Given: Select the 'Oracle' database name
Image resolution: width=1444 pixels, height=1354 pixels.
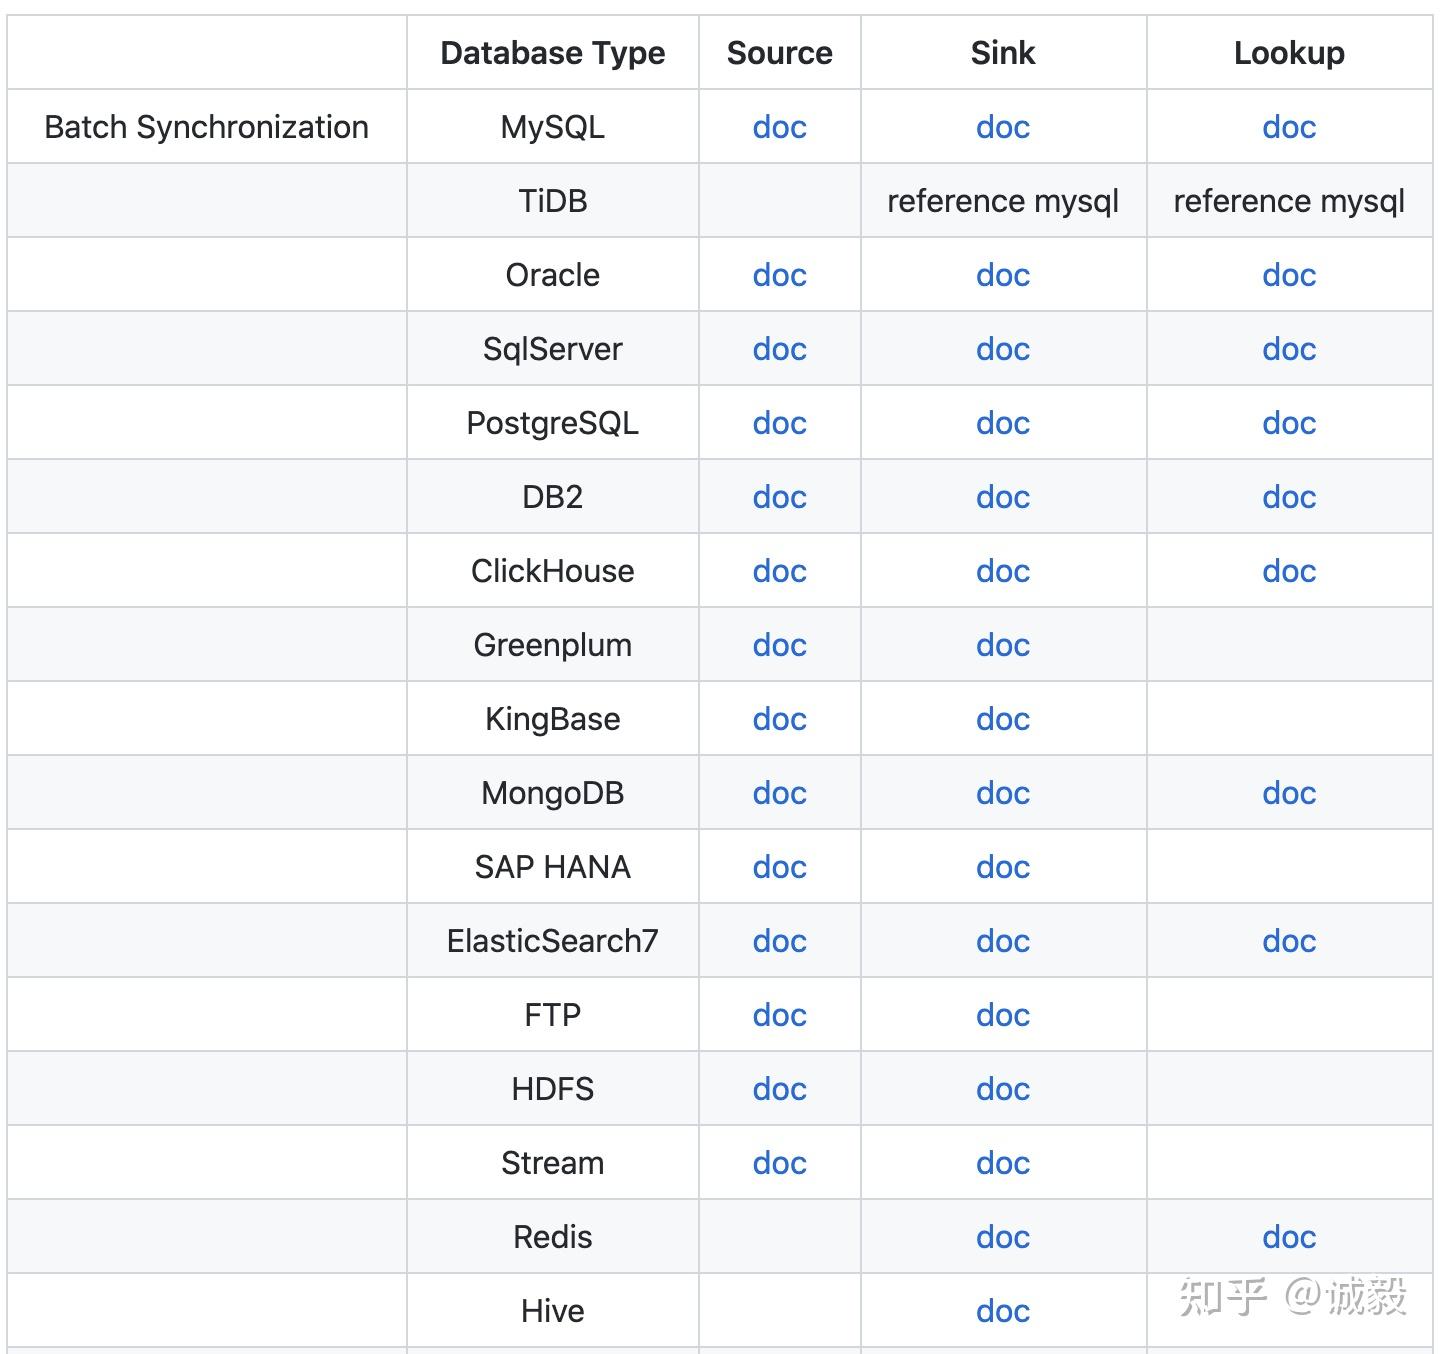Looking at the screenshot, I should pyautogui.click(x=553, y=275).
